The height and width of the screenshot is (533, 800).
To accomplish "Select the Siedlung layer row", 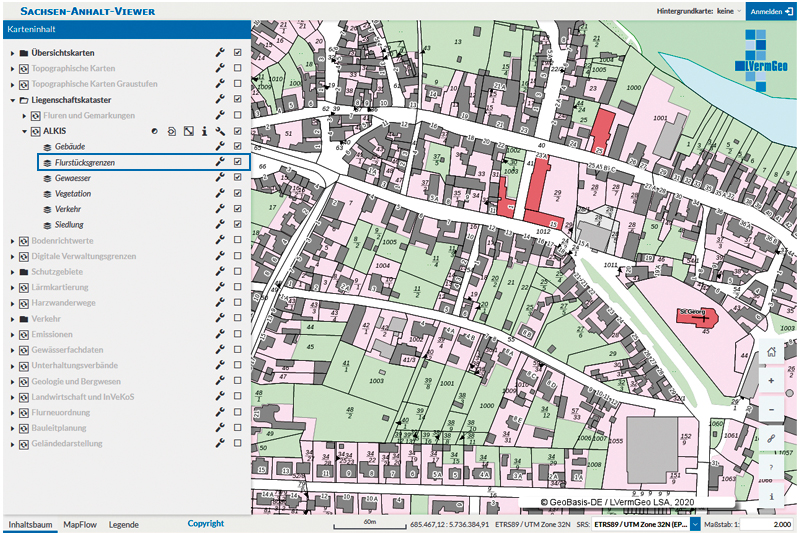I will pos(143,225).
